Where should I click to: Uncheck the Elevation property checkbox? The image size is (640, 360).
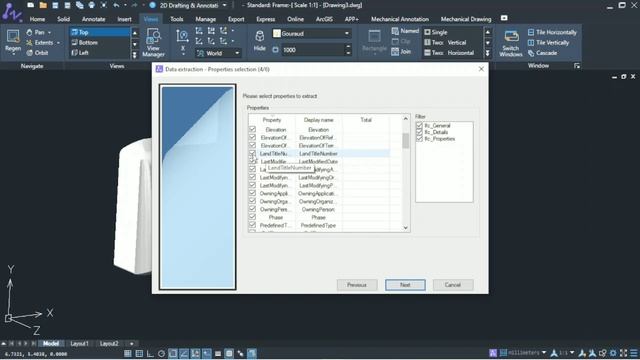click(x=252, y=129)
